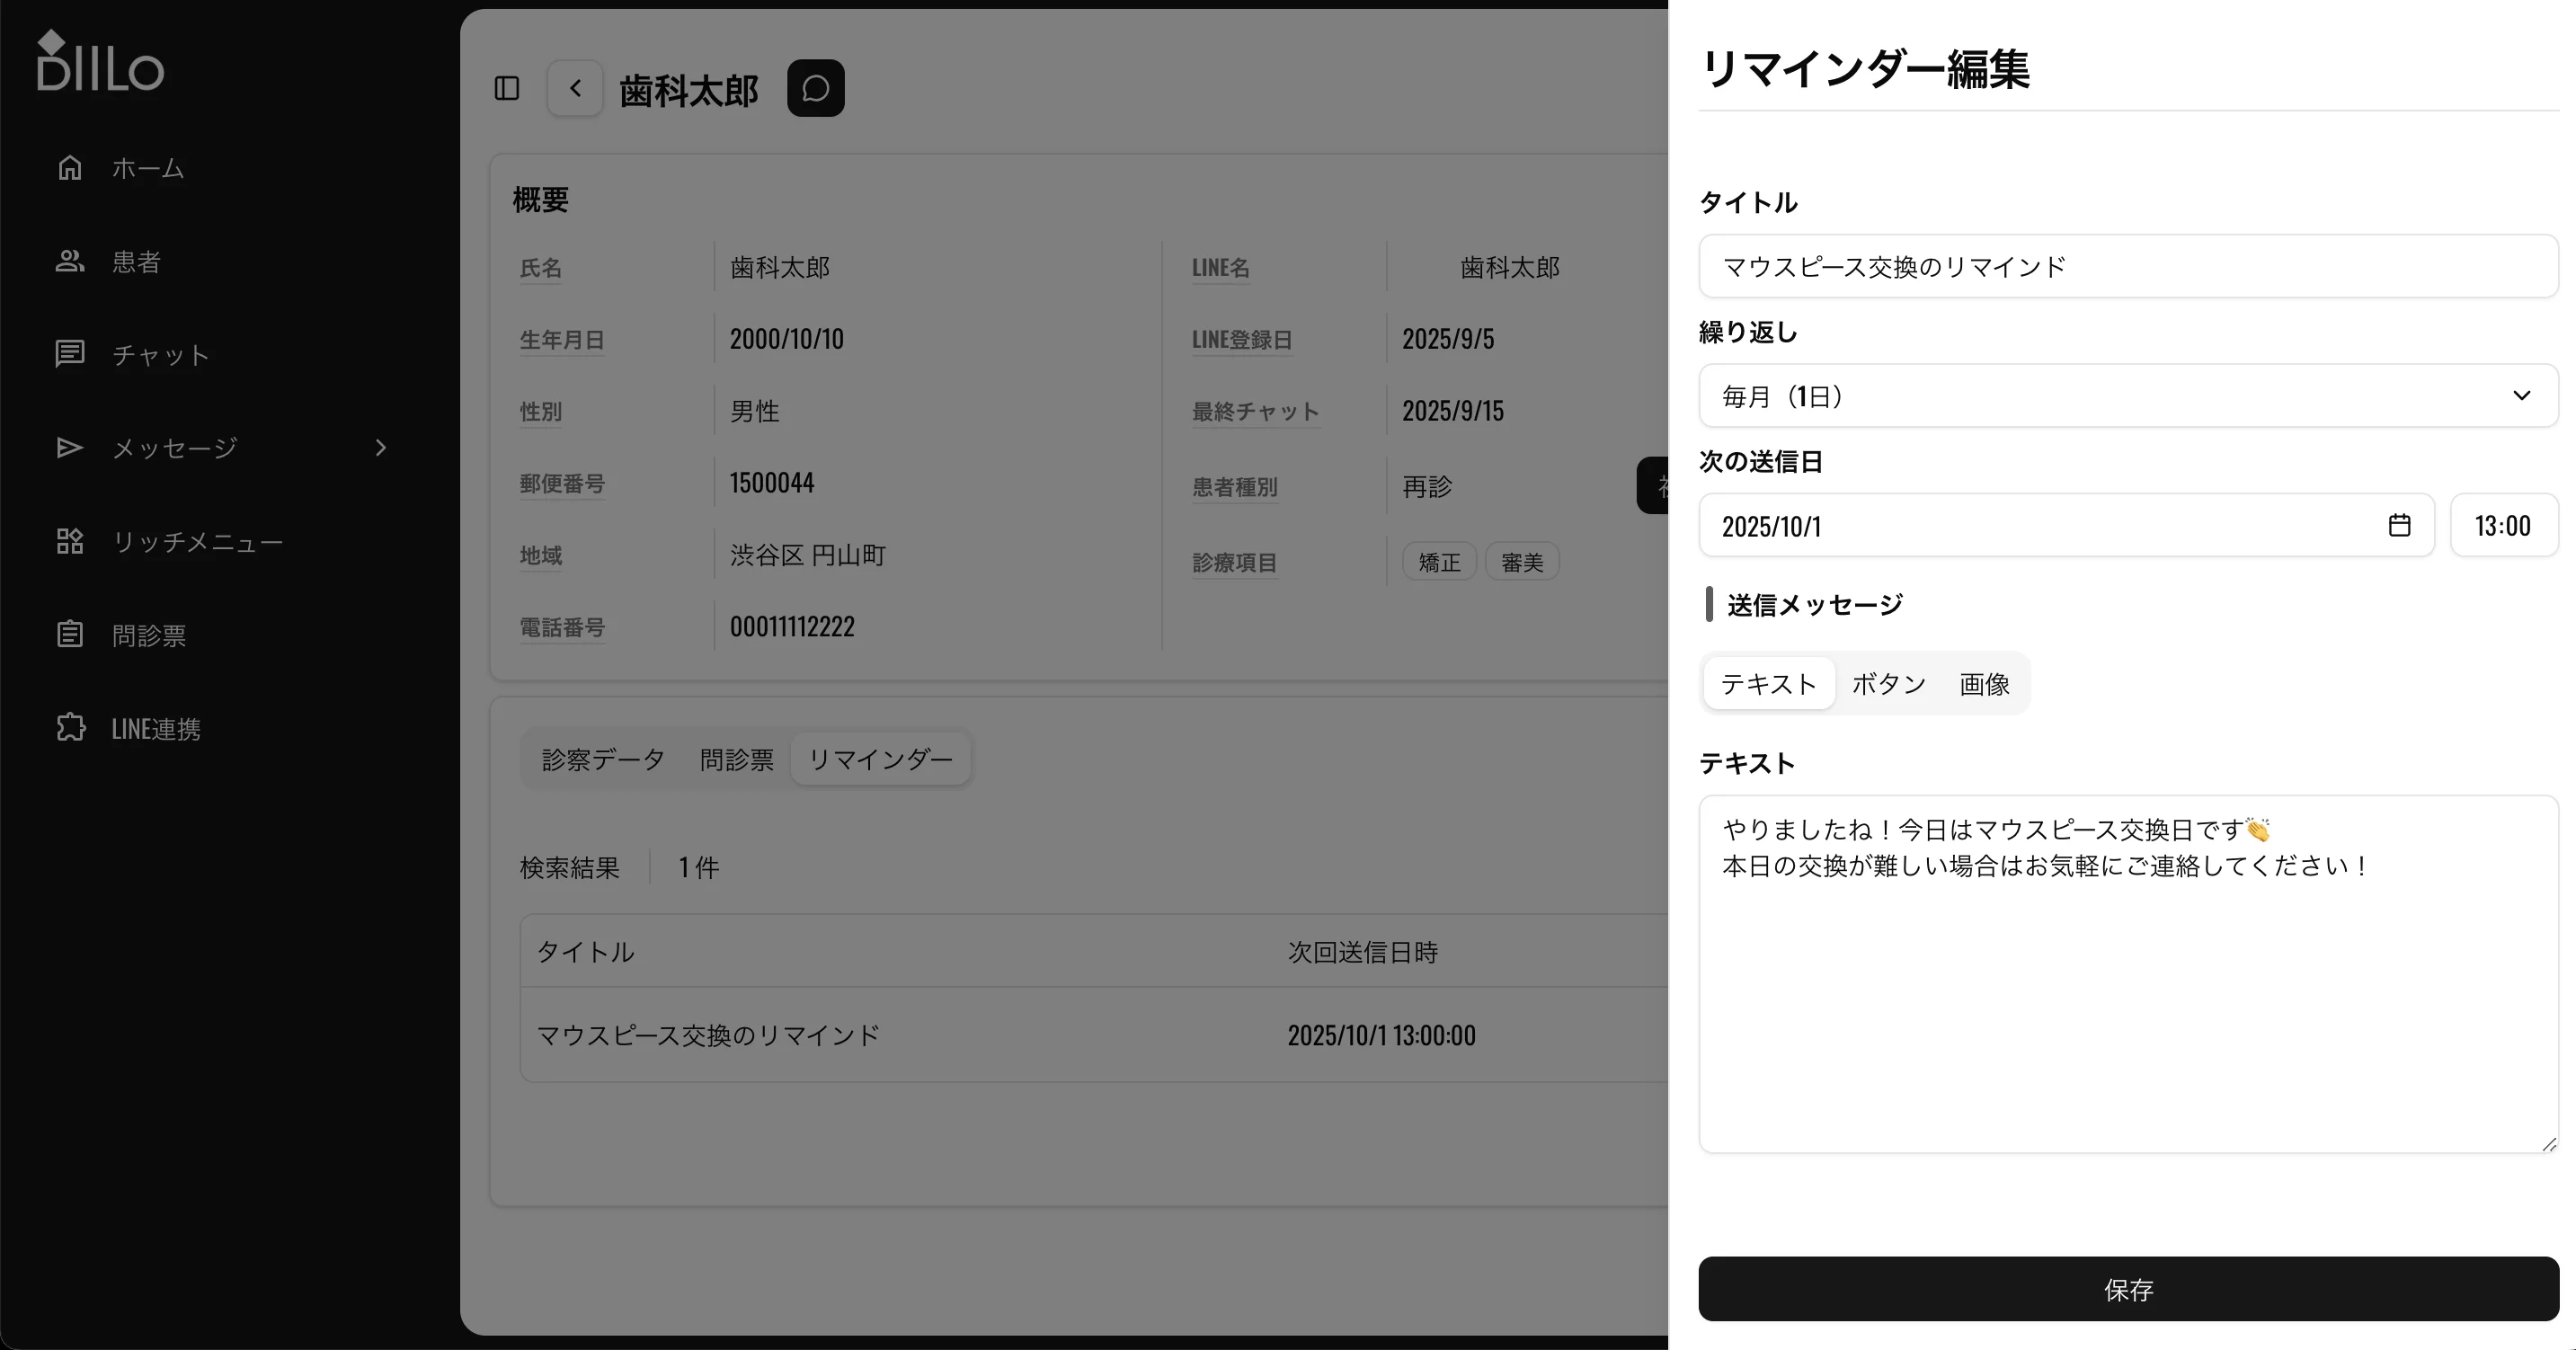Open the calendar picker for 次の送信日
Viewport: 2576px width, 1350px height.
click(2400, 525)
